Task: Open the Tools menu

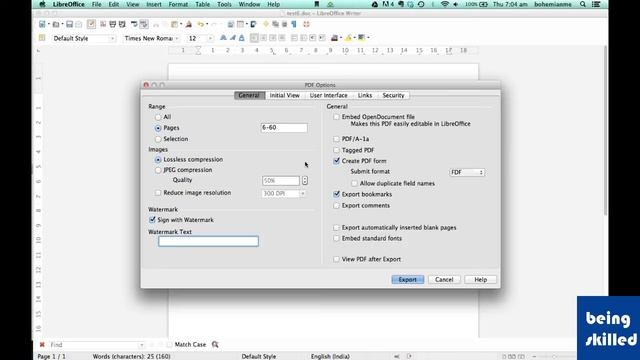Action: point(224,4)
